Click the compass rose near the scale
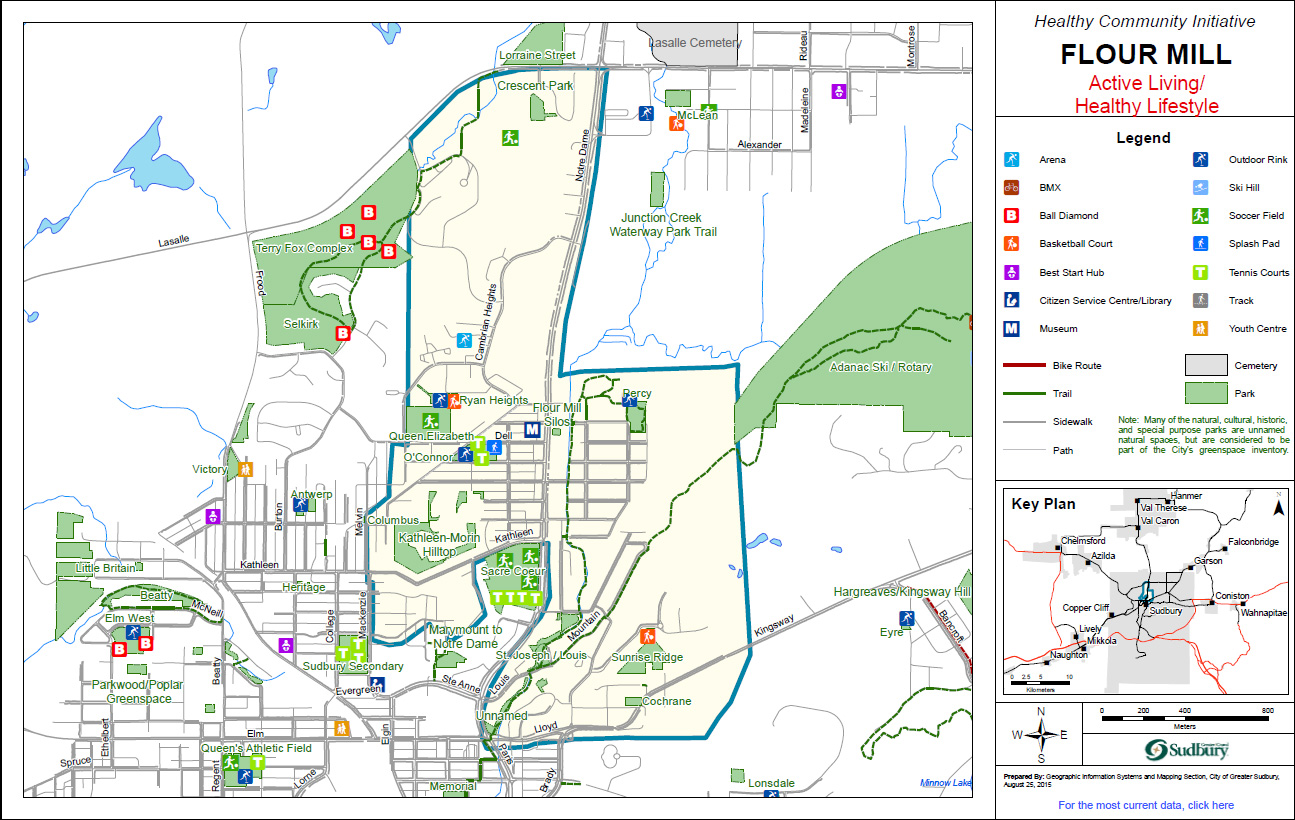The image size is (1295, 820). (x=1042, y=732)
